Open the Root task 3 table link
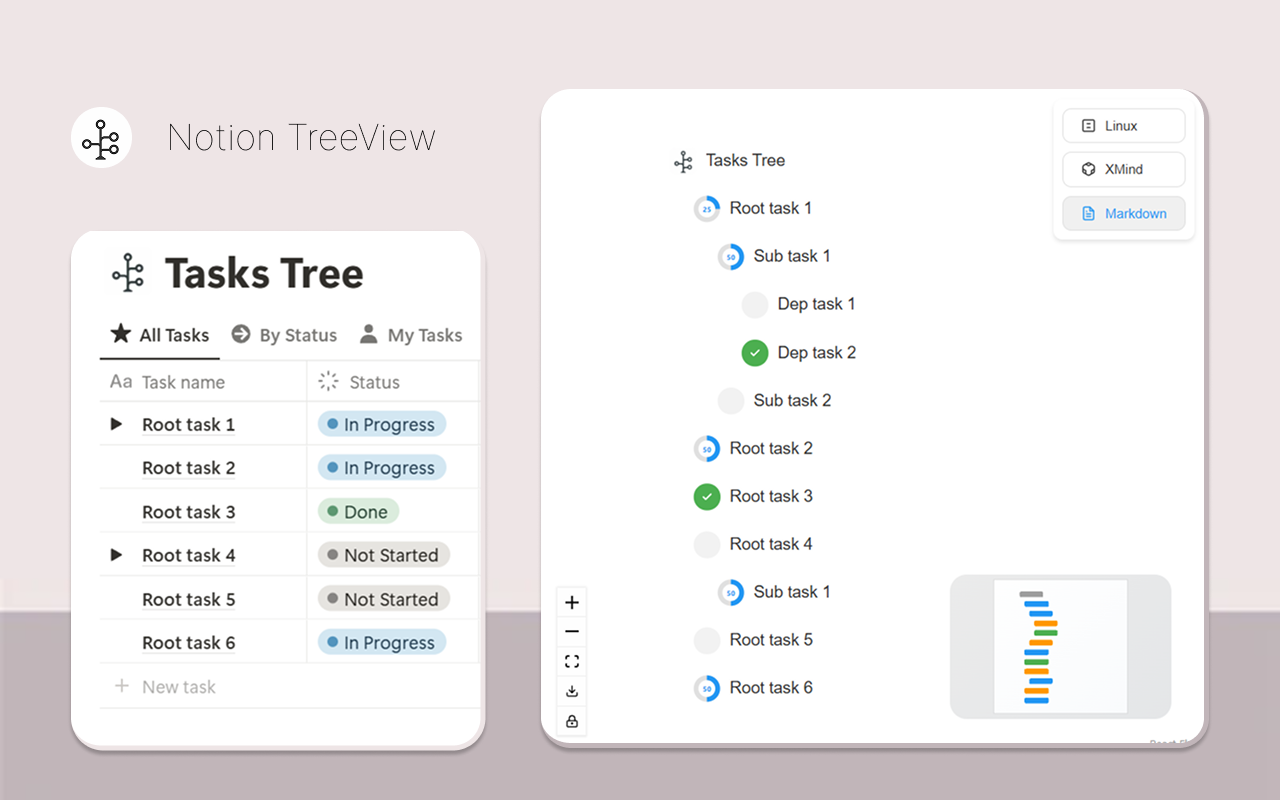This screenshot has height=800, width=1280. pyautogui.click(x=188, y=512)
